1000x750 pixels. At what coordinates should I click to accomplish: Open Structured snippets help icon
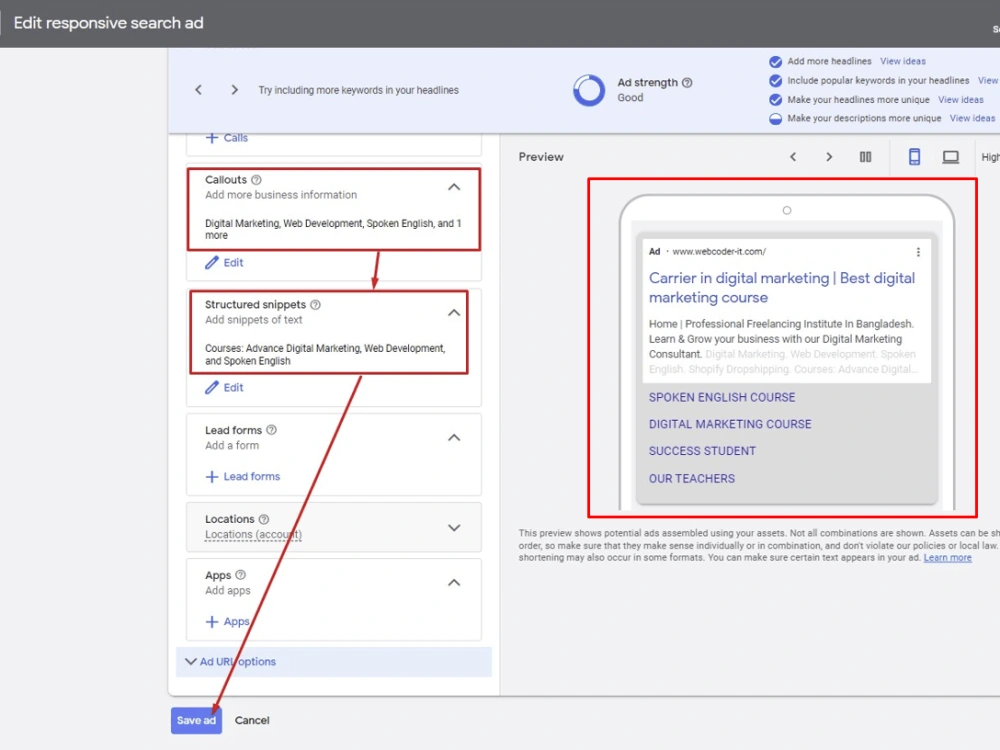[x=315, y=305]
